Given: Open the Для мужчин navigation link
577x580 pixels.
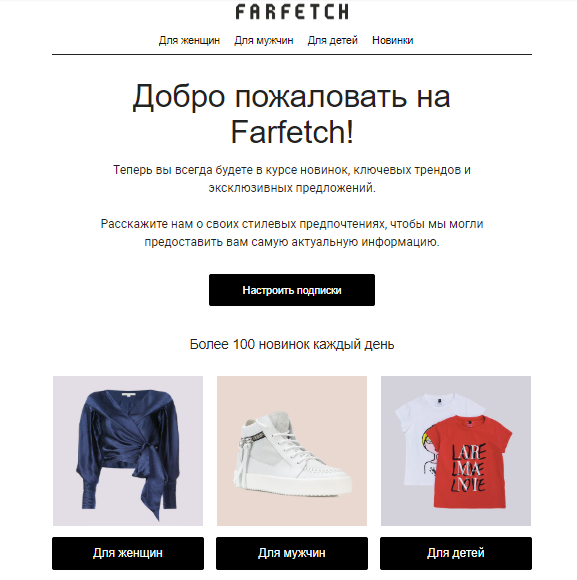Looking at the screenshot, I should [264, 40].
